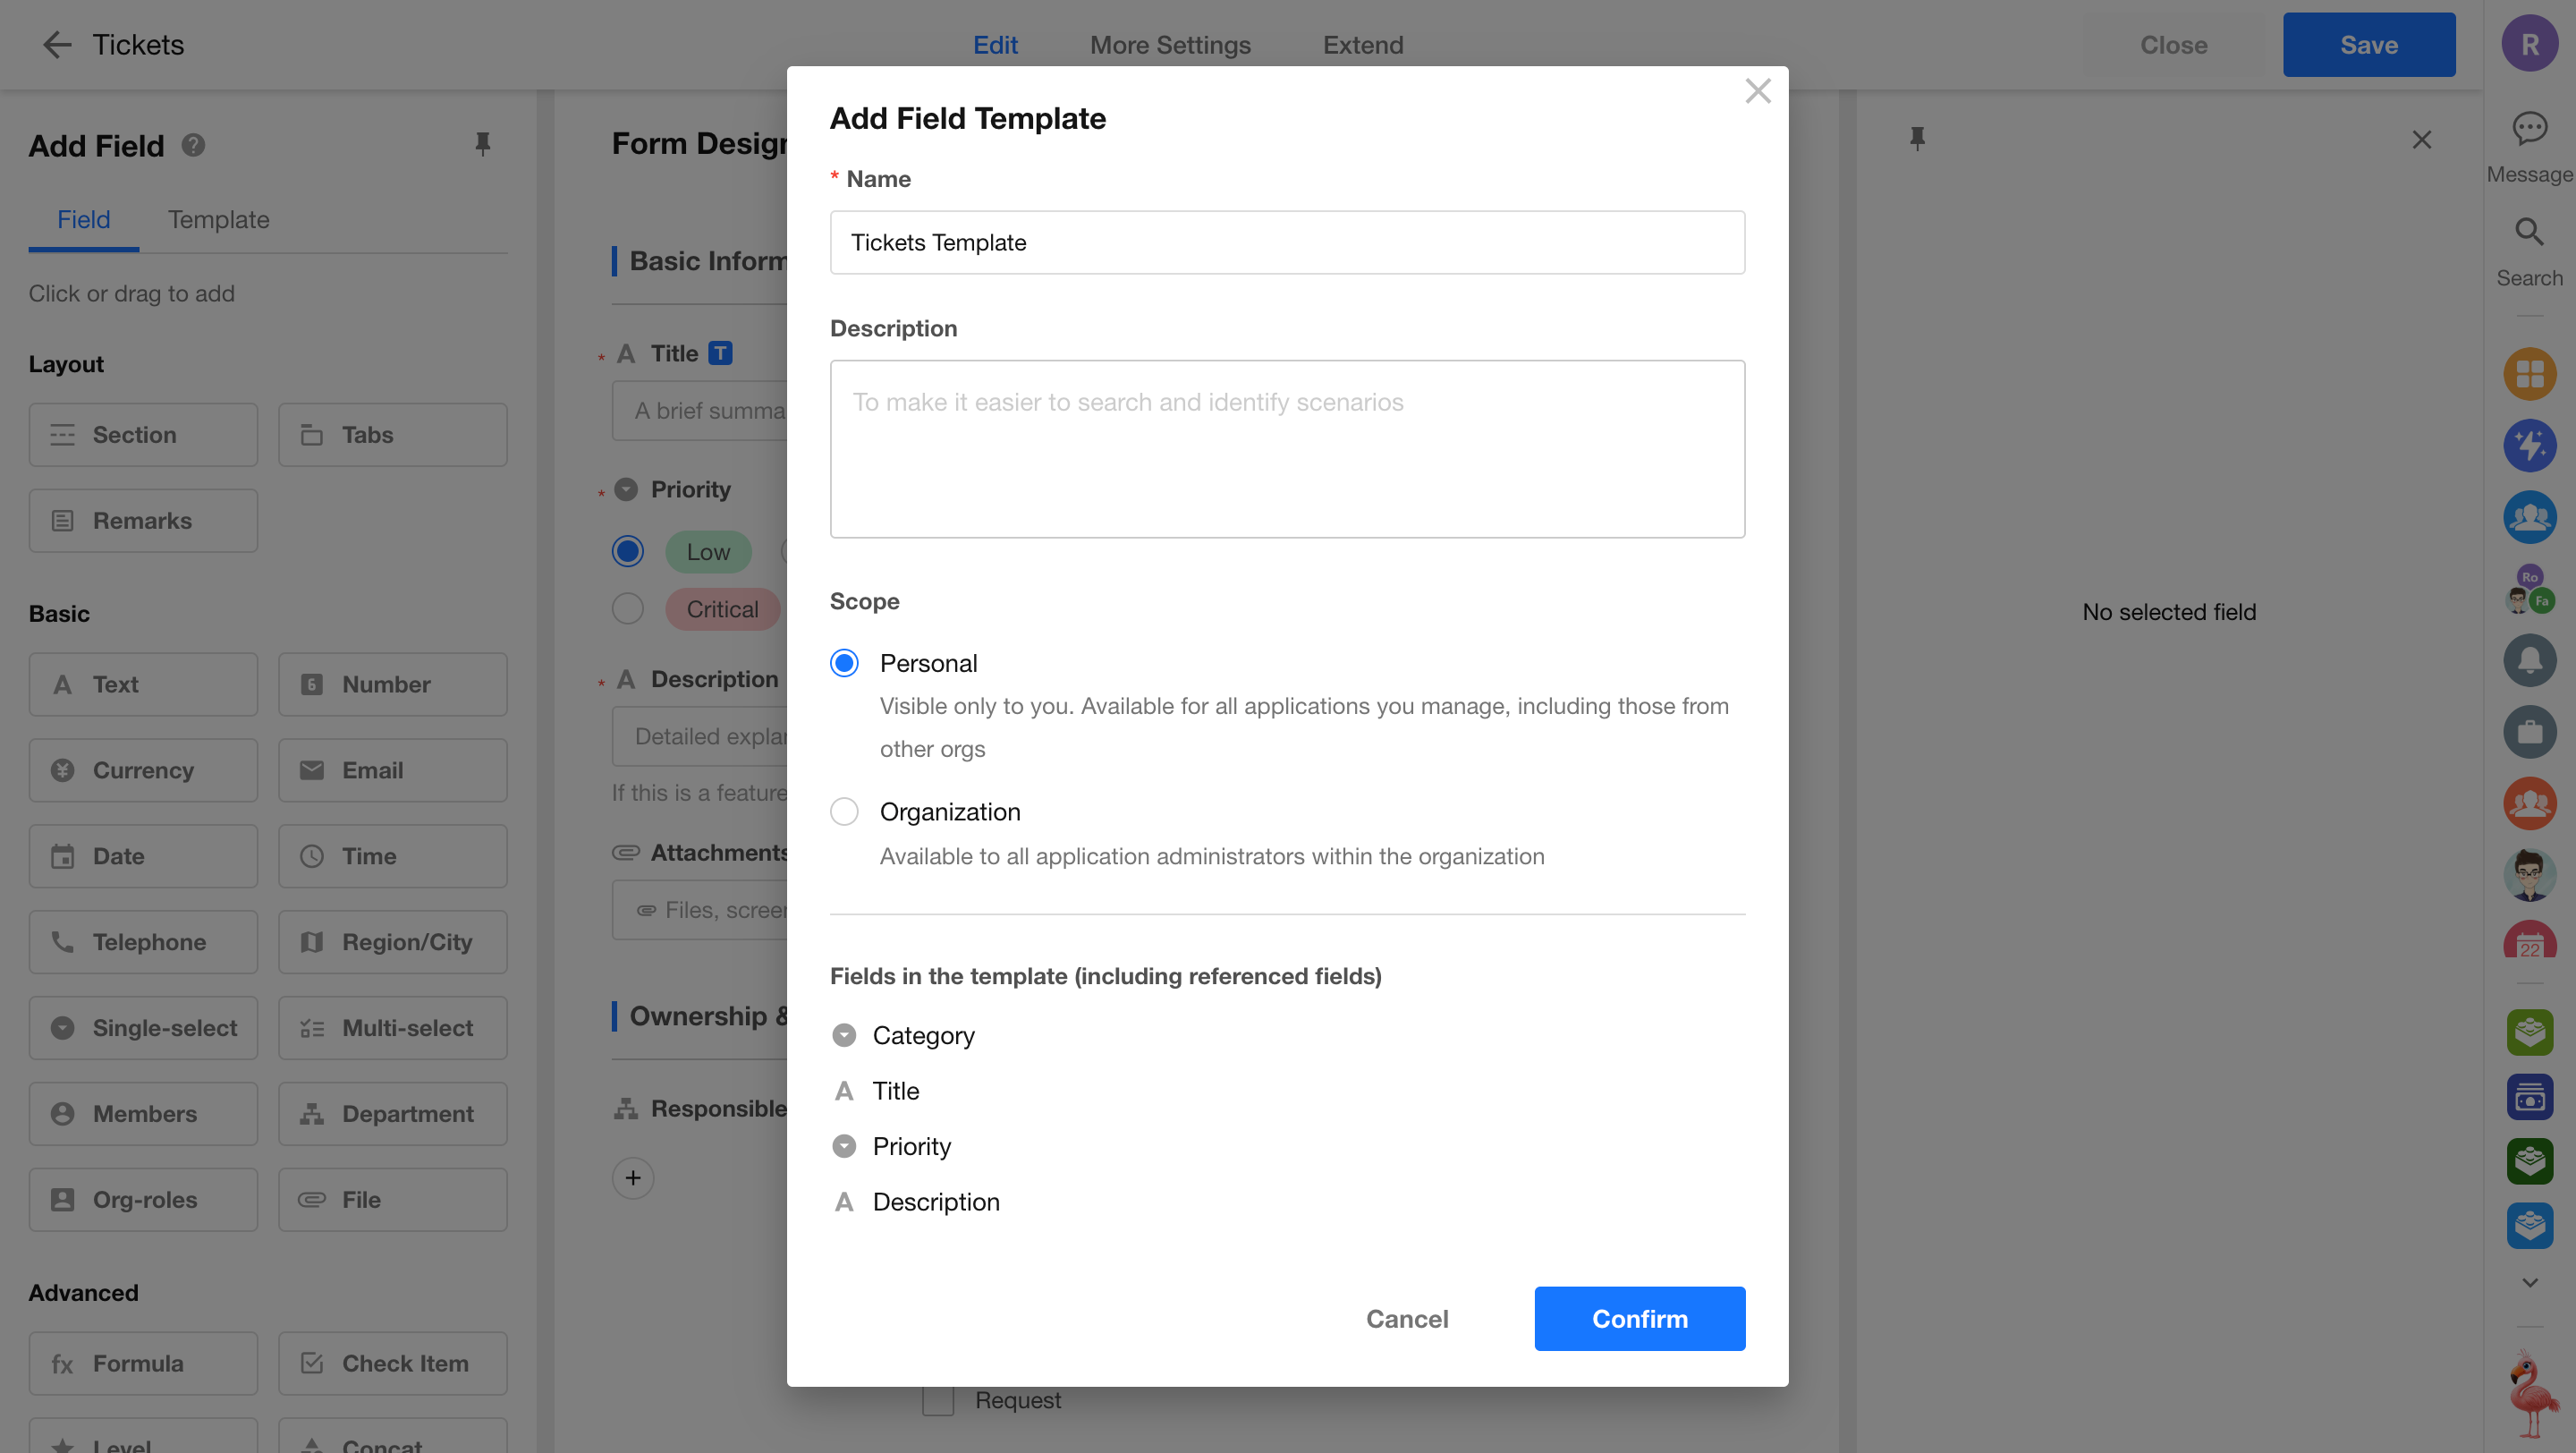Select the Low priority radio button
The width and height of the screenshot is (2576, 1453).
click(627, 552)
